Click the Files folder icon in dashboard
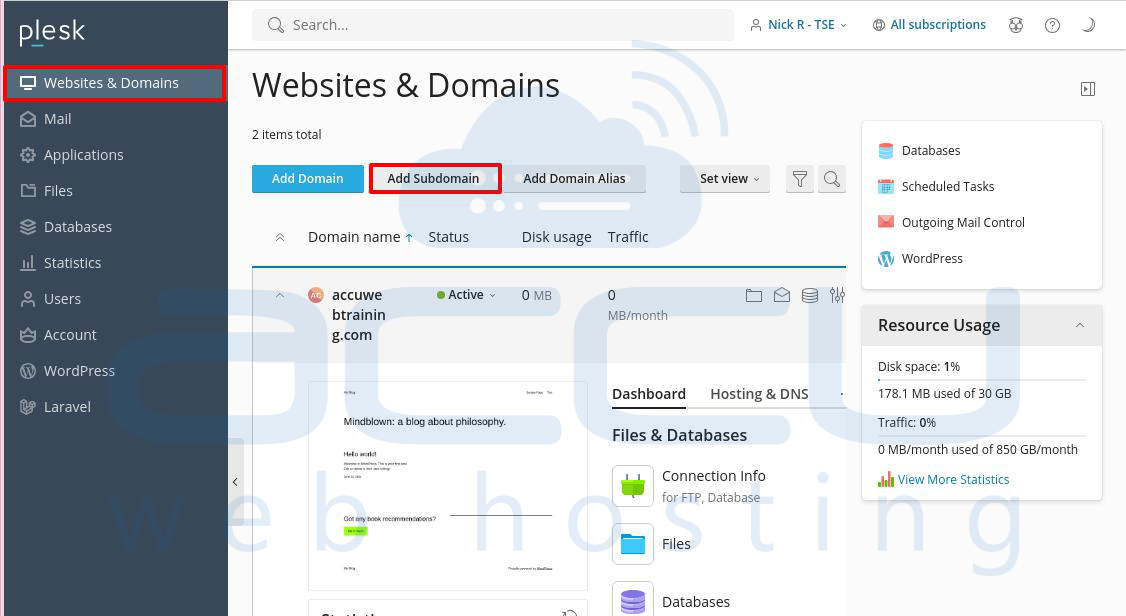The width and height of the screenshot is (1126, 616). pyautogui.click(x=633, y=544)
